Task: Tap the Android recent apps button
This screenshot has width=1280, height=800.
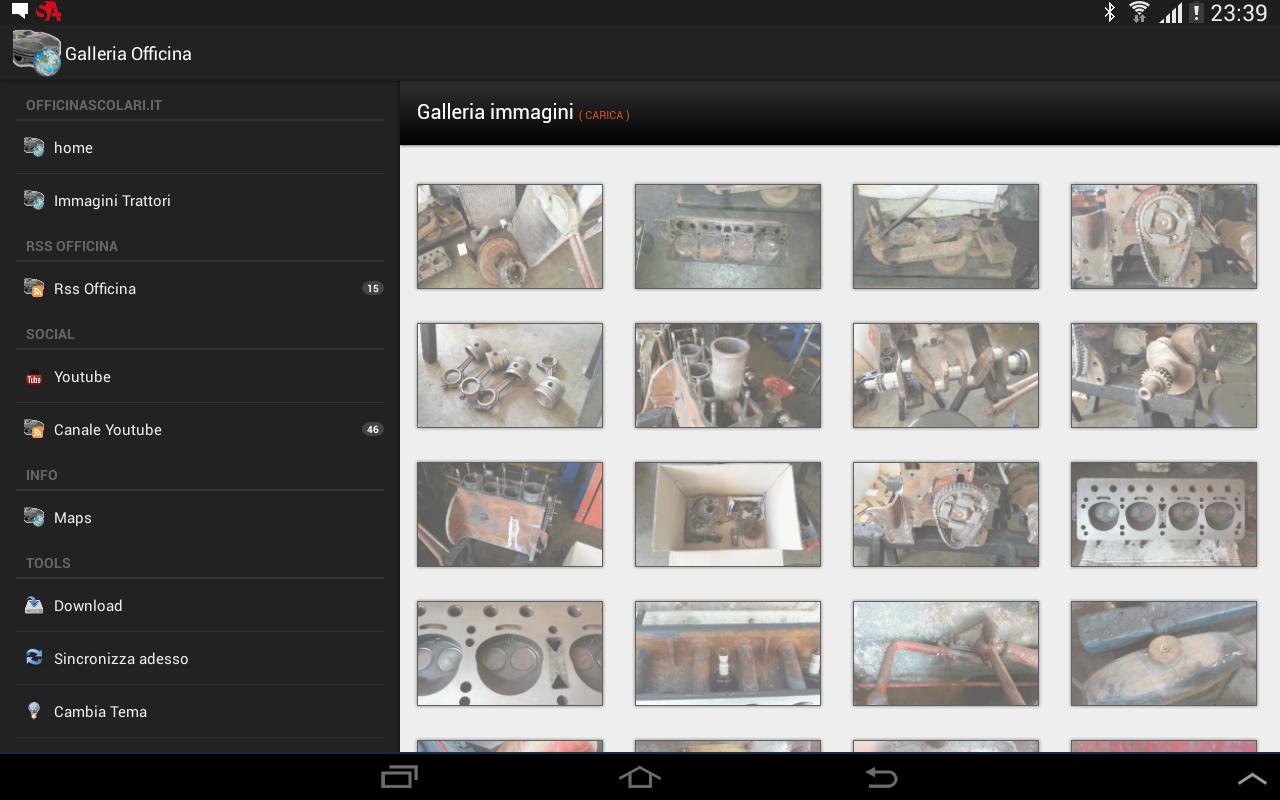Action: [x=400, y=777]
